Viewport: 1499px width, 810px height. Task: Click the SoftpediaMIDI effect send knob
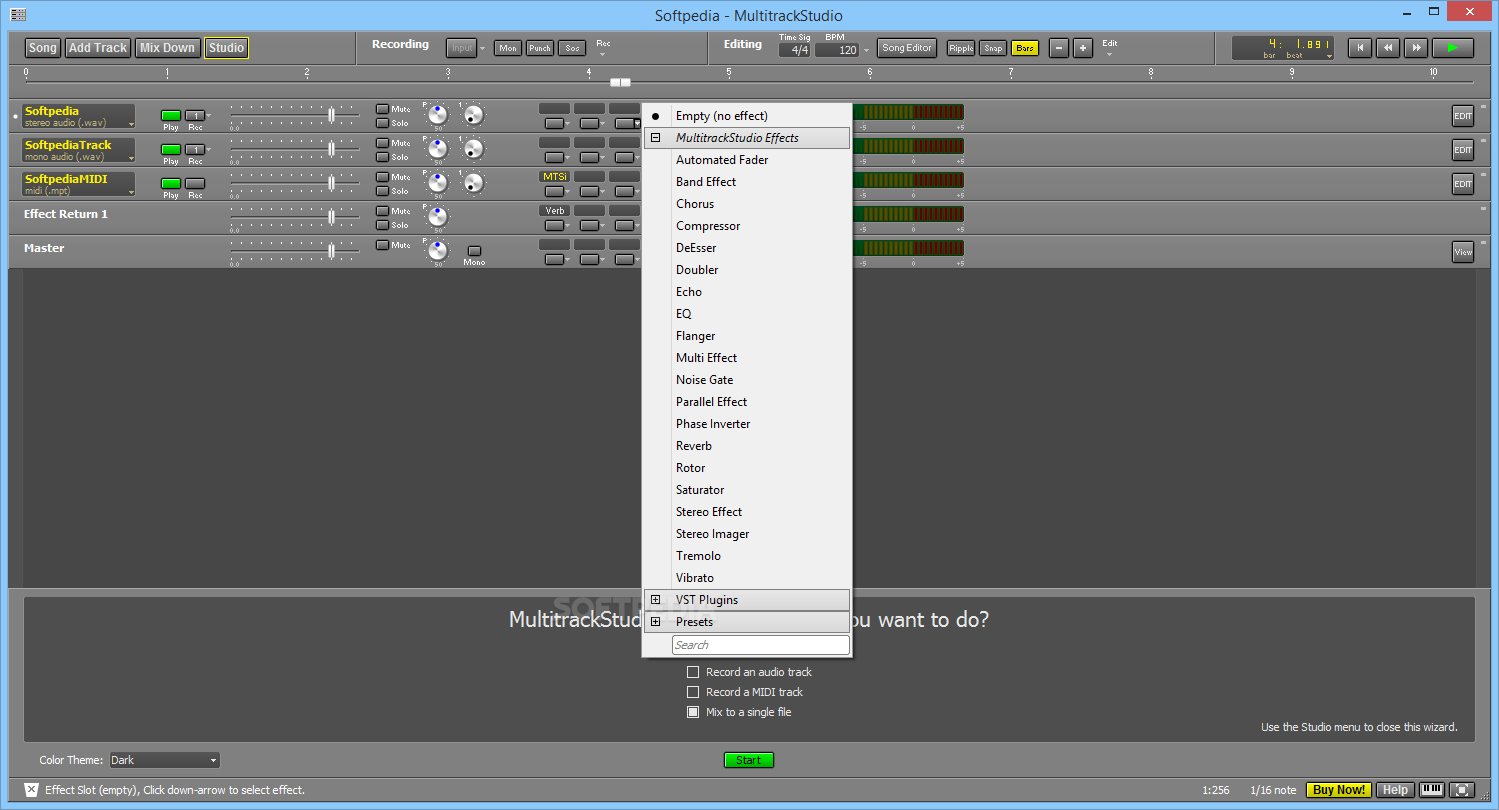(x=473, y=183)
